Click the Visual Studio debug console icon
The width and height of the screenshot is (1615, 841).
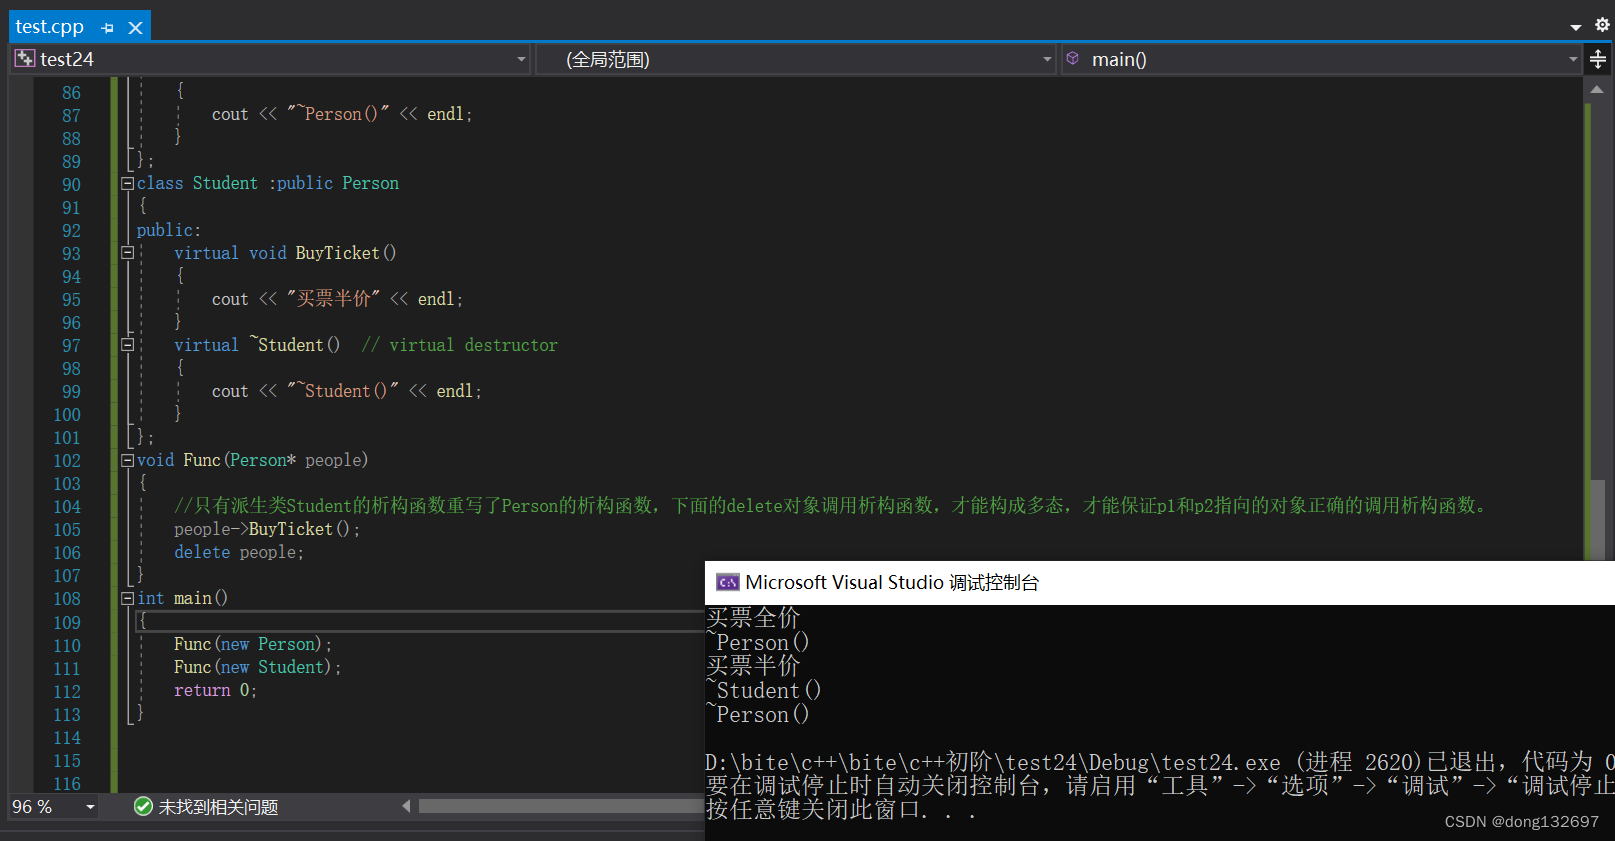(727, 583)
